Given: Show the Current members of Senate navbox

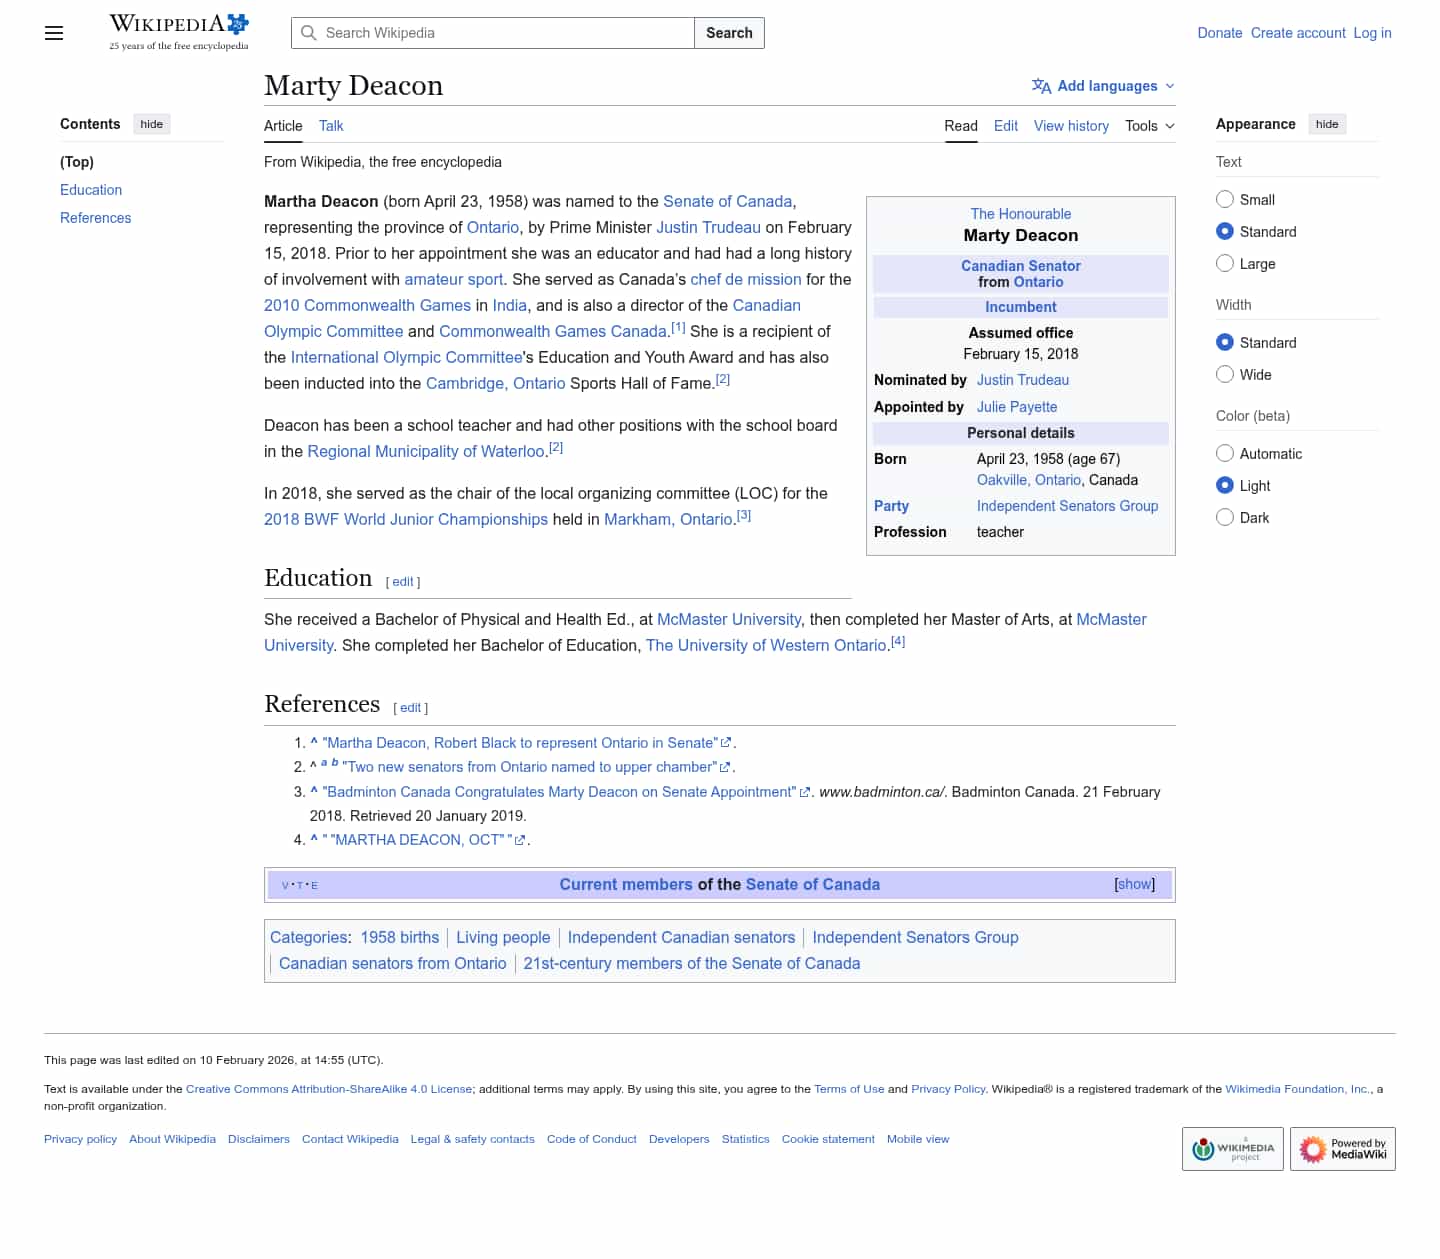Looking at the screenshot, I should [x=1134, y=884].
